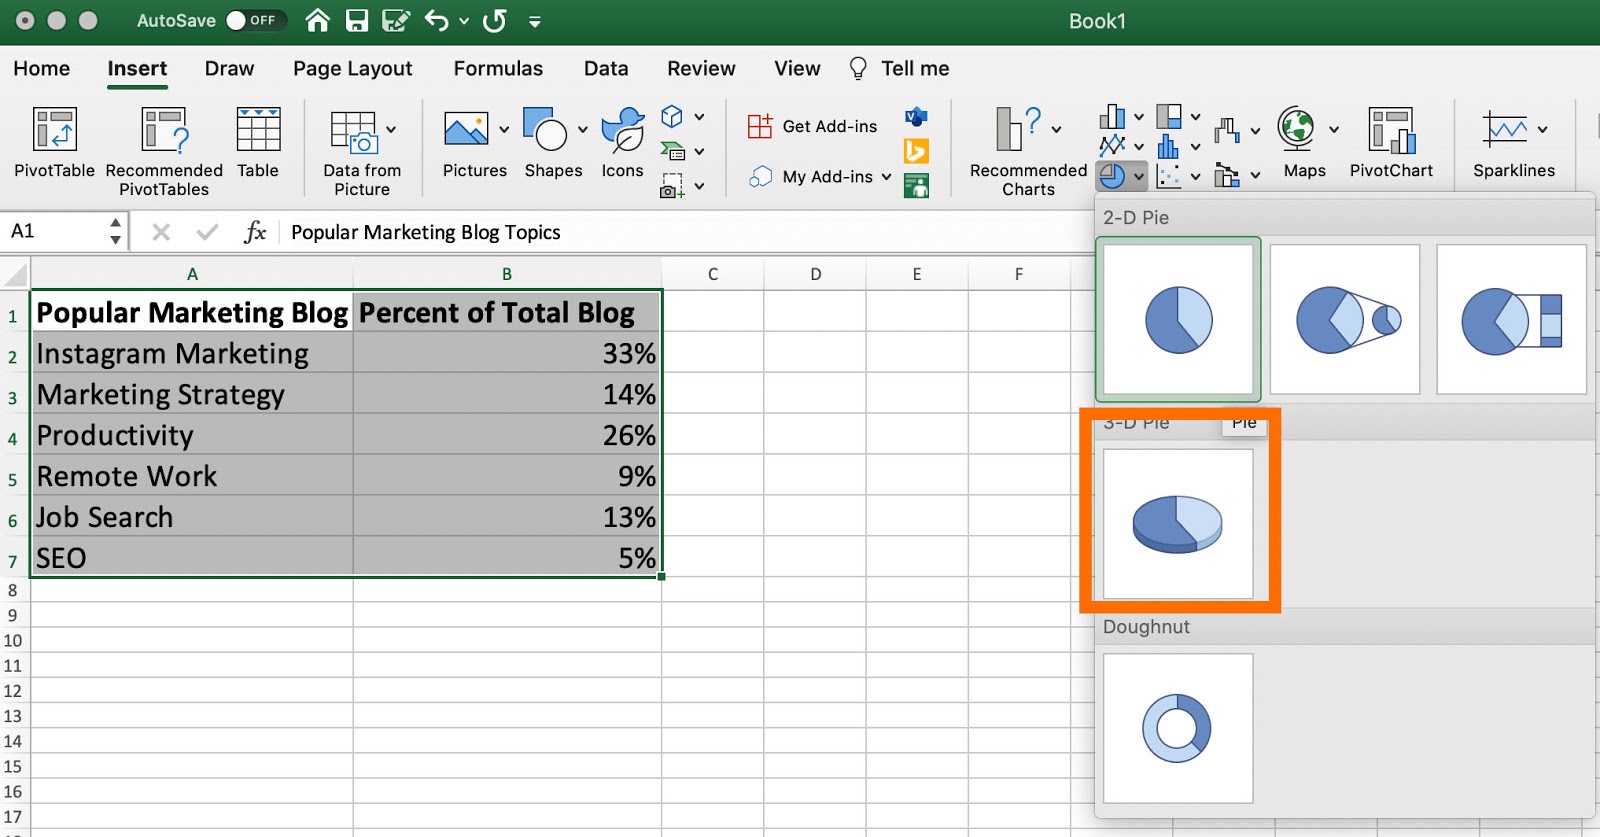Click the People Graph add-in icon
Screen dimensions: 1600x837
click(916, 185)
